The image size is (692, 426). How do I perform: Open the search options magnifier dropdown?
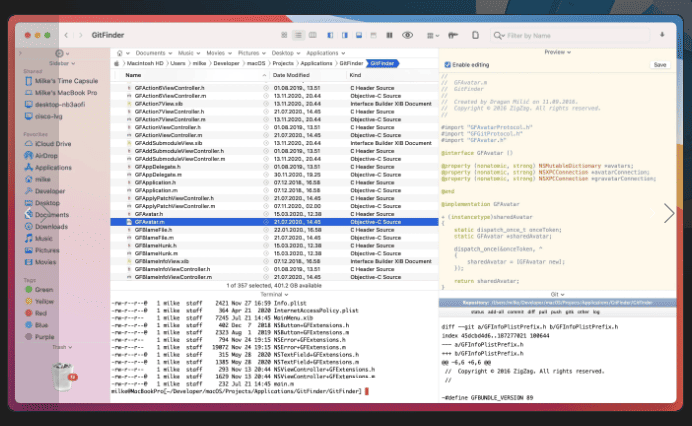[499, 35]
